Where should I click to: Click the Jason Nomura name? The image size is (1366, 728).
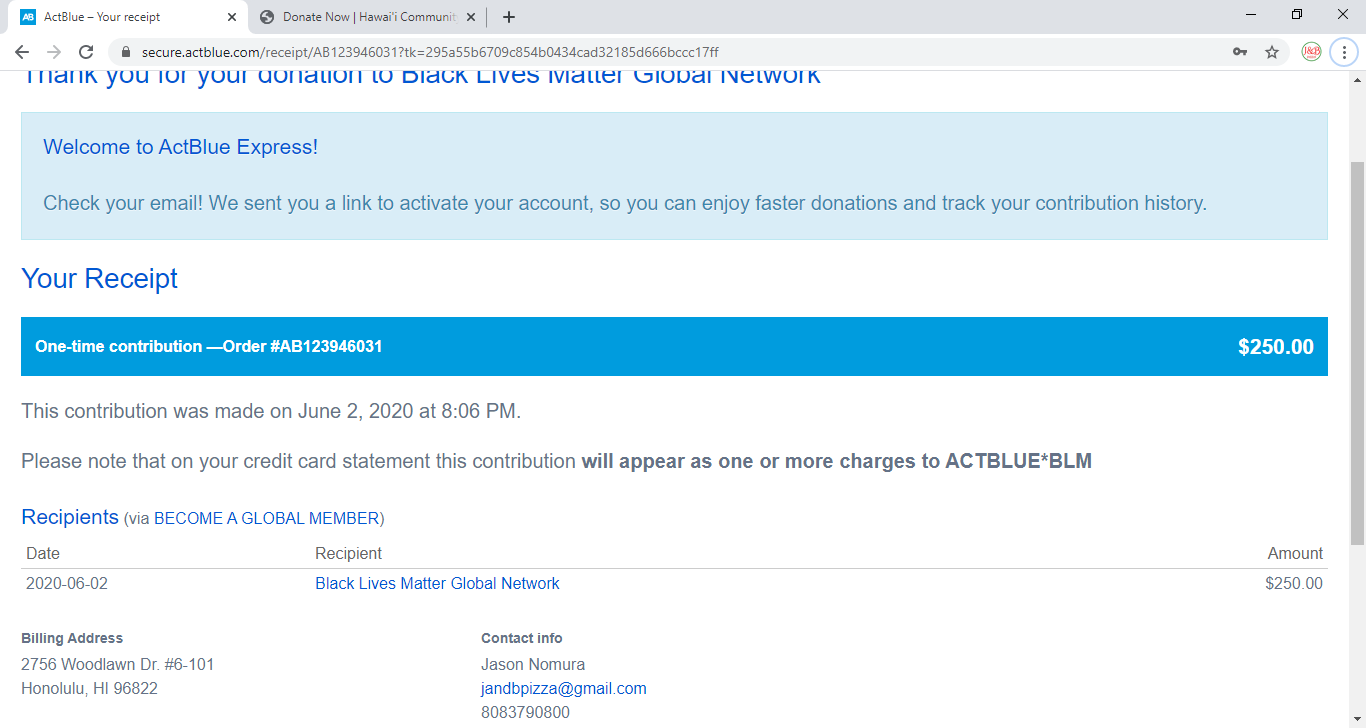(533, 664)
